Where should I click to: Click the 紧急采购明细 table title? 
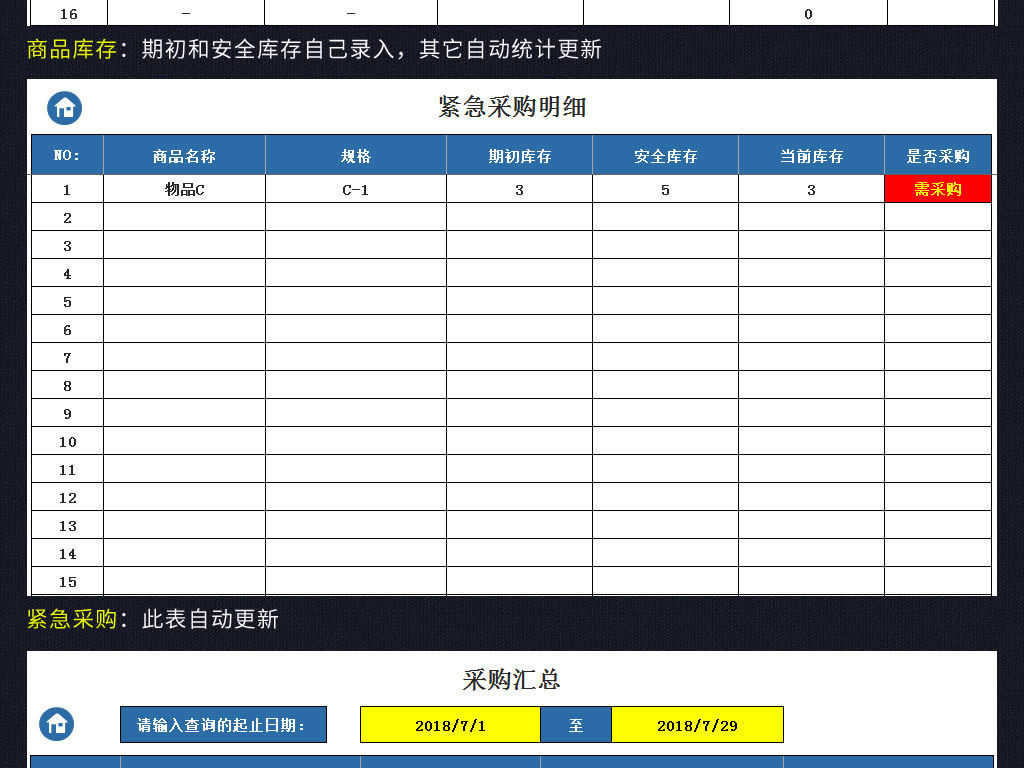[x=515, y=106]
